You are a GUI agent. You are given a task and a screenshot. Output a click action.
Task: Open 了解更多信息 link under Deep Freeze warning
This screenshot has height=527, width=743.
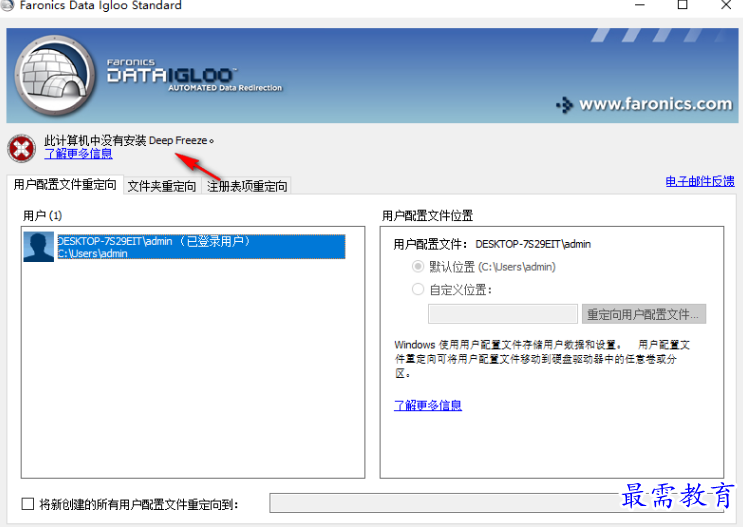pos(78,154)
